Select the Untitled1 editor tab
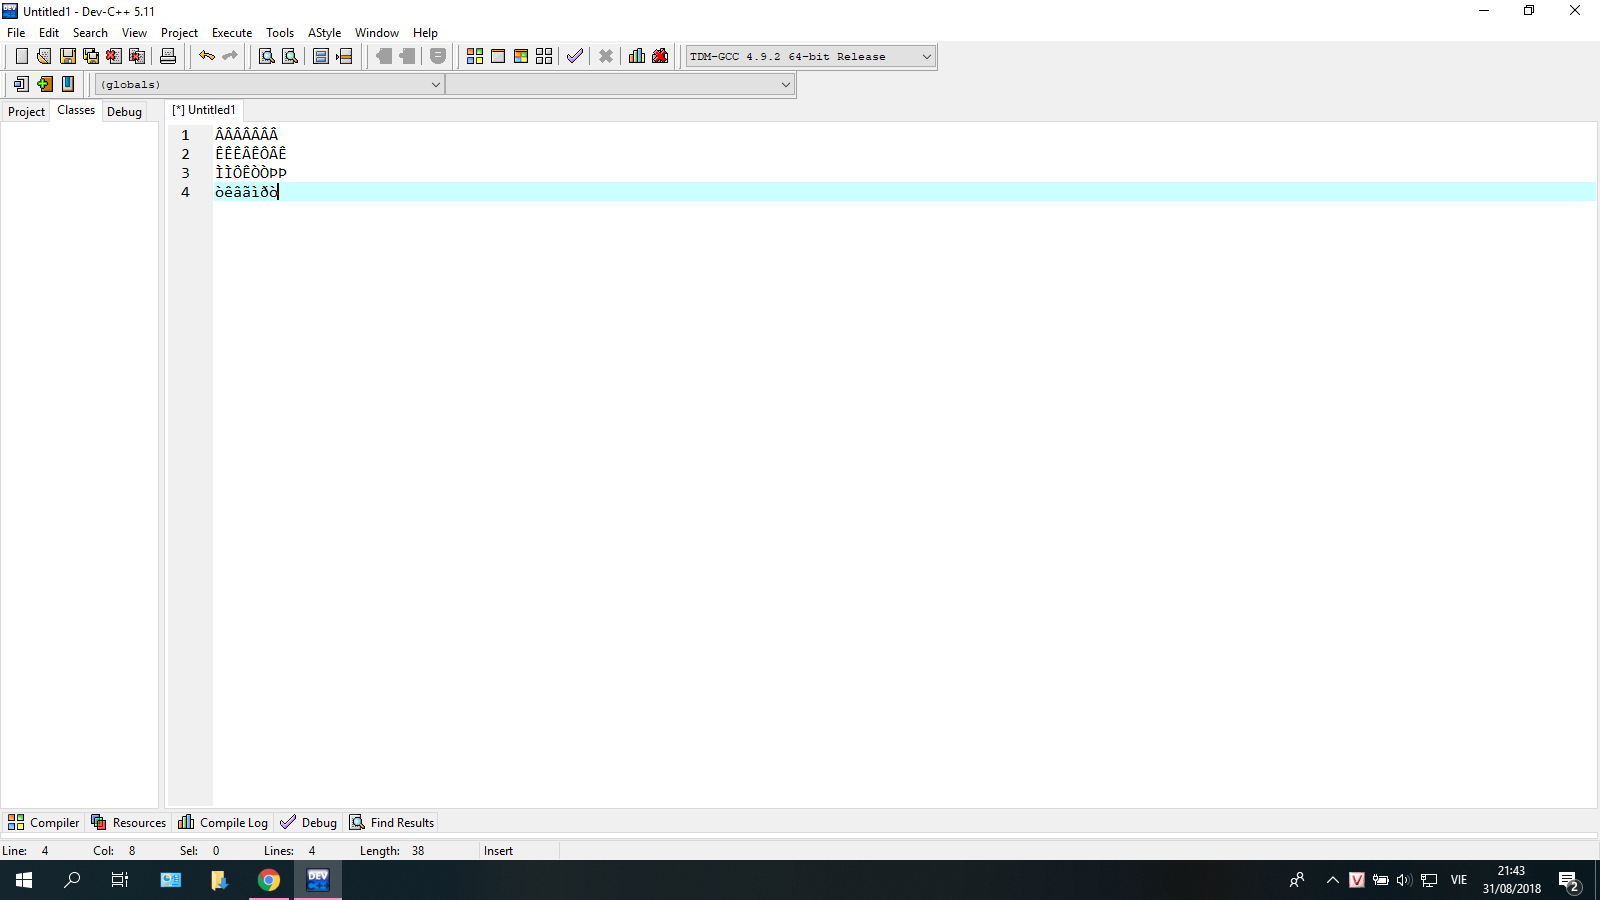This screenshot has width=1600, height=900. (x=204, y=110)
